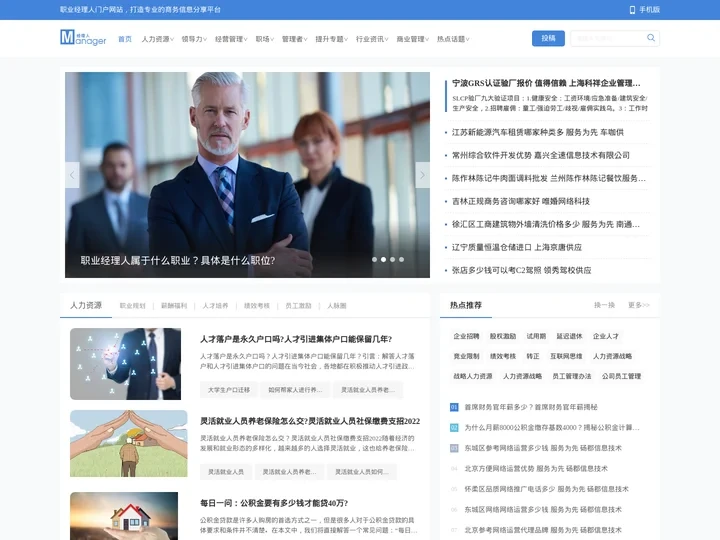Open article 张店多少钱可以考C2驾照
Image resolution: width=720 pixels, height=540 pixels.
pyautogui.click(x=521, y=270)
